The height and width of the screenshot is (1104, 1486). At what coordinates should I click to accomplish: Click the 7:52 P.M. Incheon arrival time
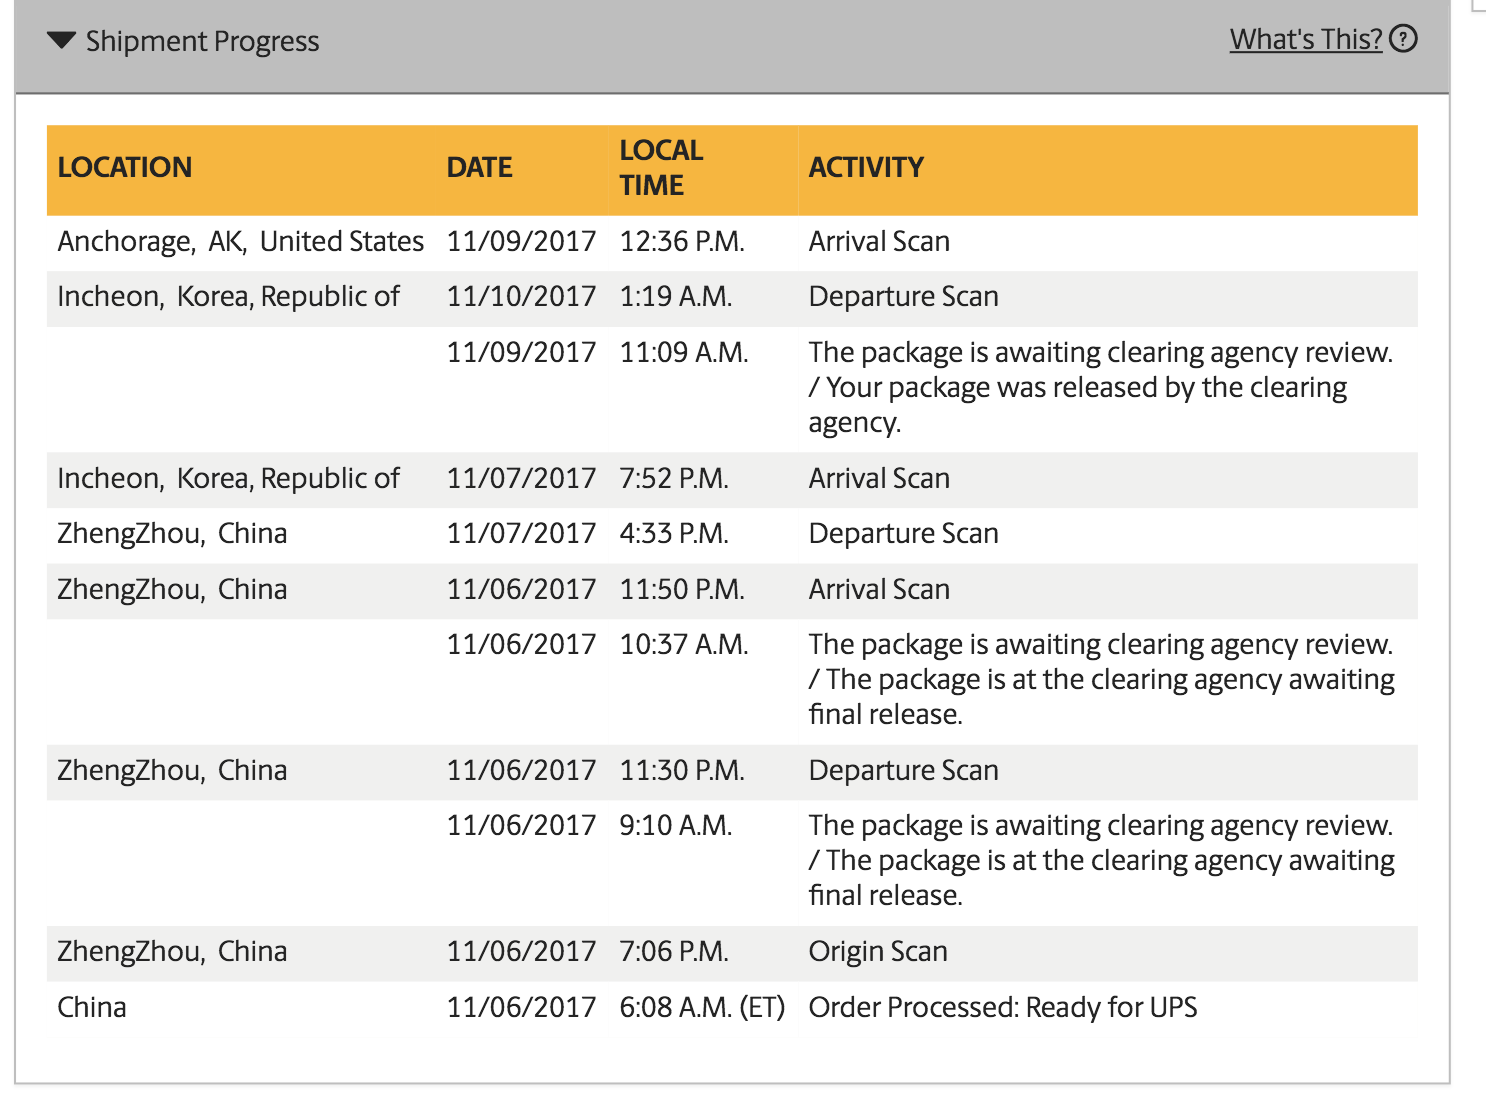pyautogui.click(x=674, y=478)
